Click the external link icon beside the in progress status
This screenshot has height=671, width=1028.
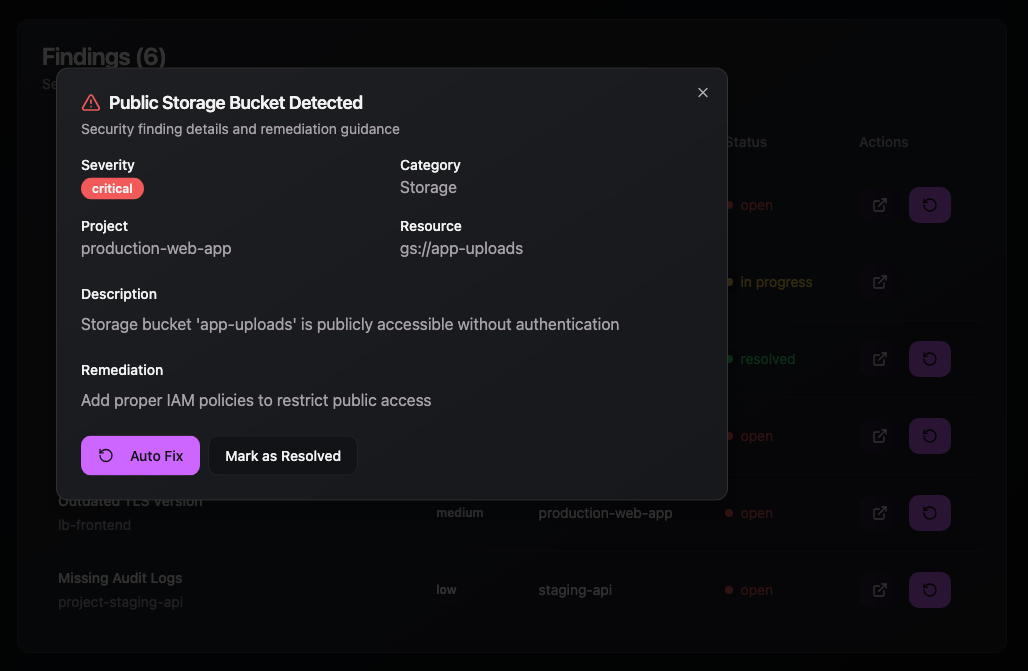[x=878, y=283]
